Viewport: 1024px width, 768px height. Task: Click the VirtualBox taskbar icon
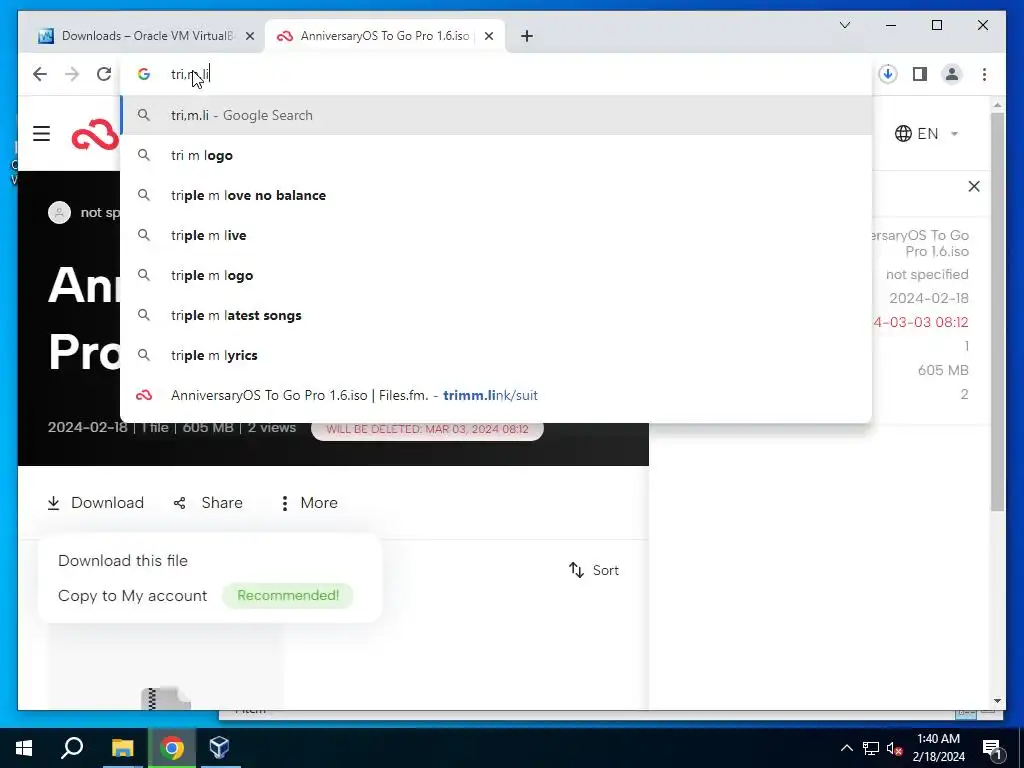click(x=219, y=748)
